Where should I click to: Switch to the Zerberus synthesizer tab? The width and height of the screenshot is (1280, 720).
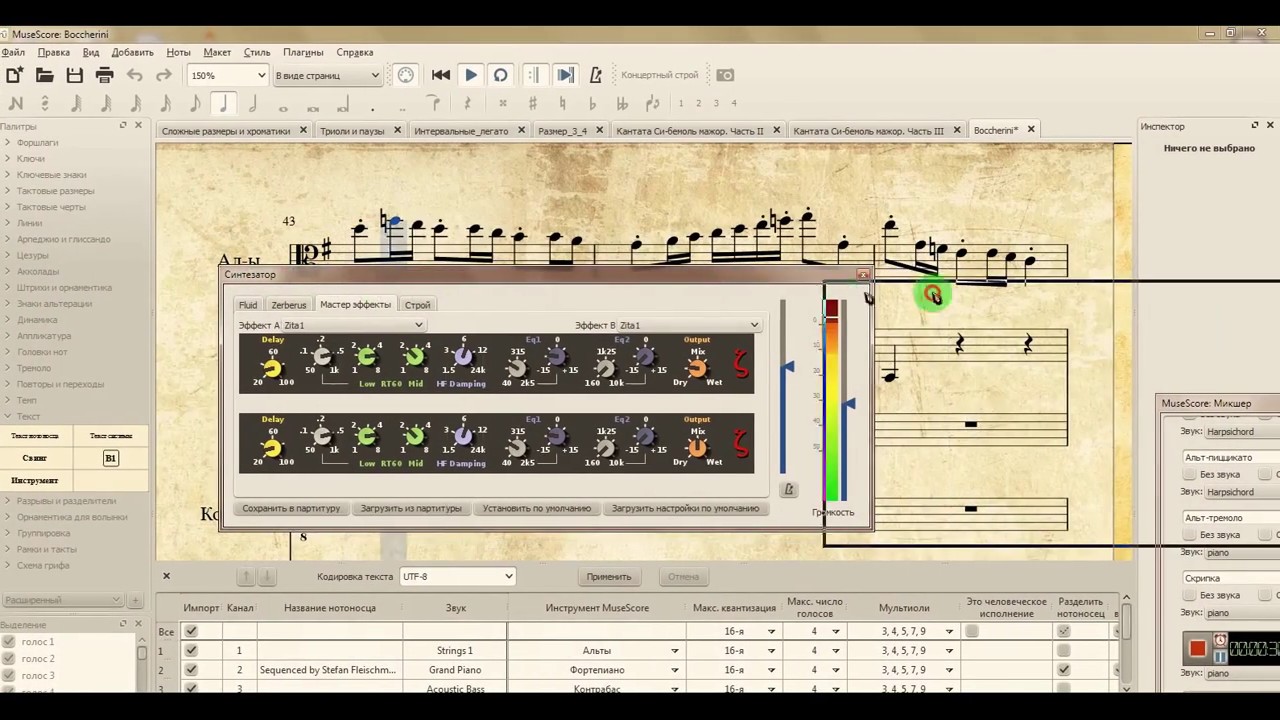[289, 305]
